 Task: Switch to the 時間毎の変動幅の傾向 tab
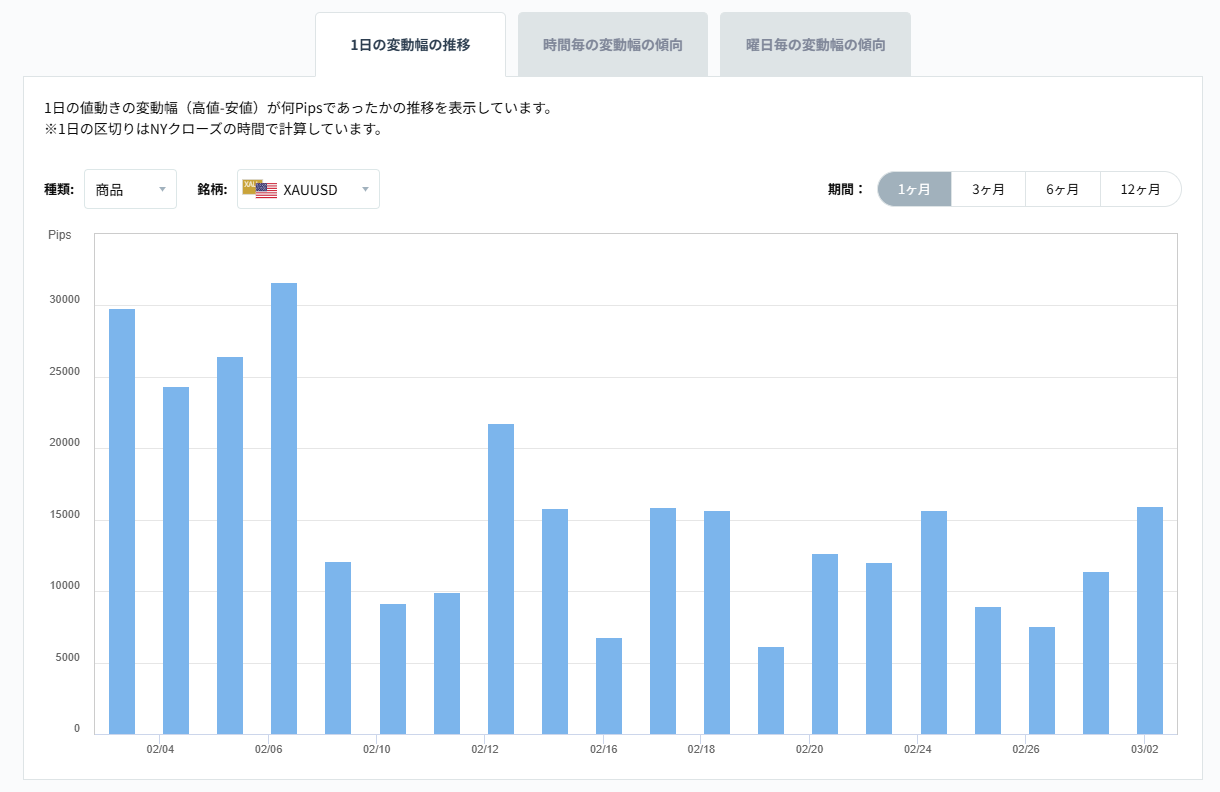(612, 44)
